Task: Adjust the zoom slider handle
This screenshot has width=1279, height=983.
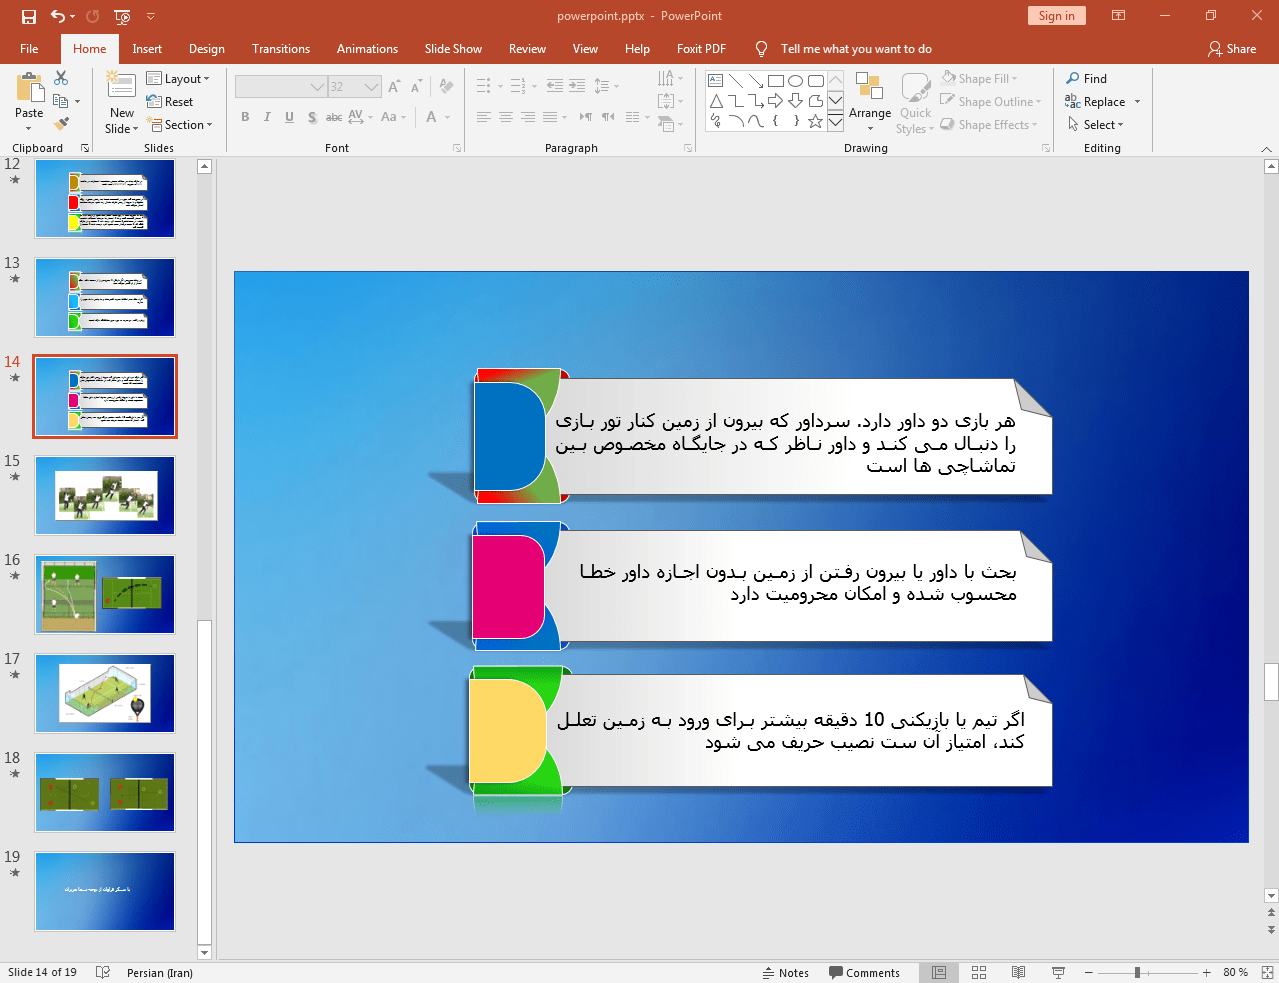Action: [1137, 972]
